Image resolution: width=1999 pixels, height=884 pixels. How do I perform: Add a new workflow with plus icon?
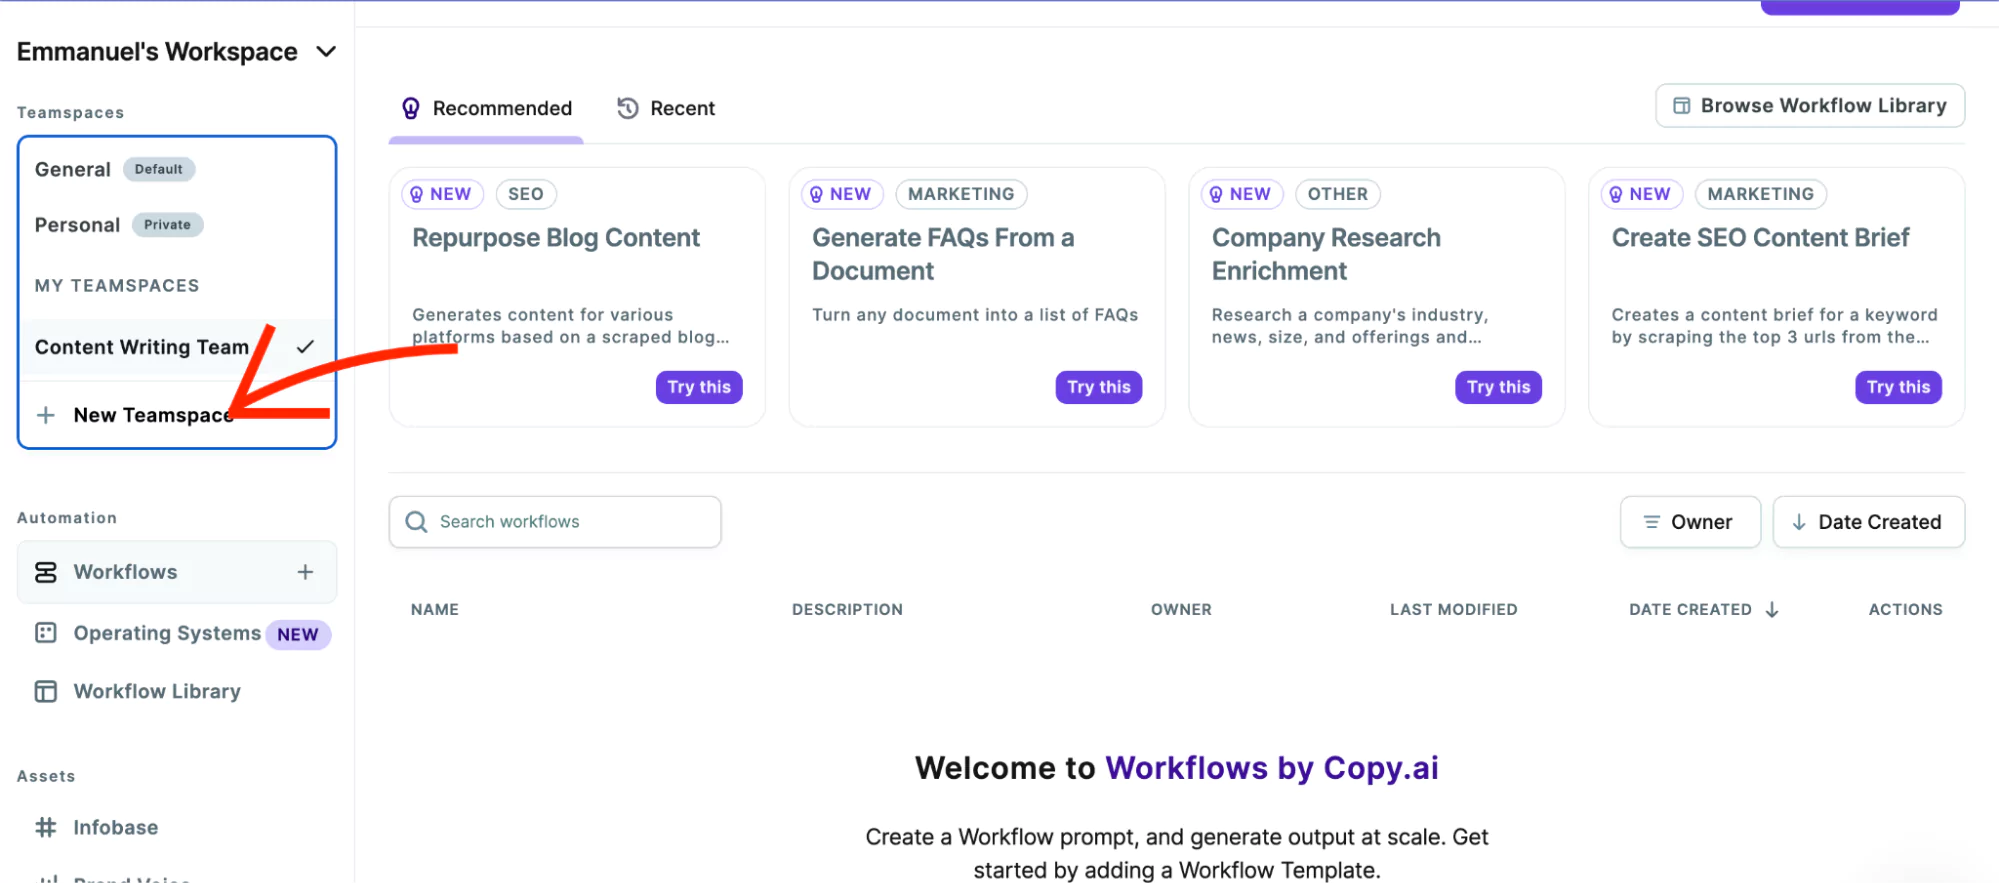click(305, 572)
